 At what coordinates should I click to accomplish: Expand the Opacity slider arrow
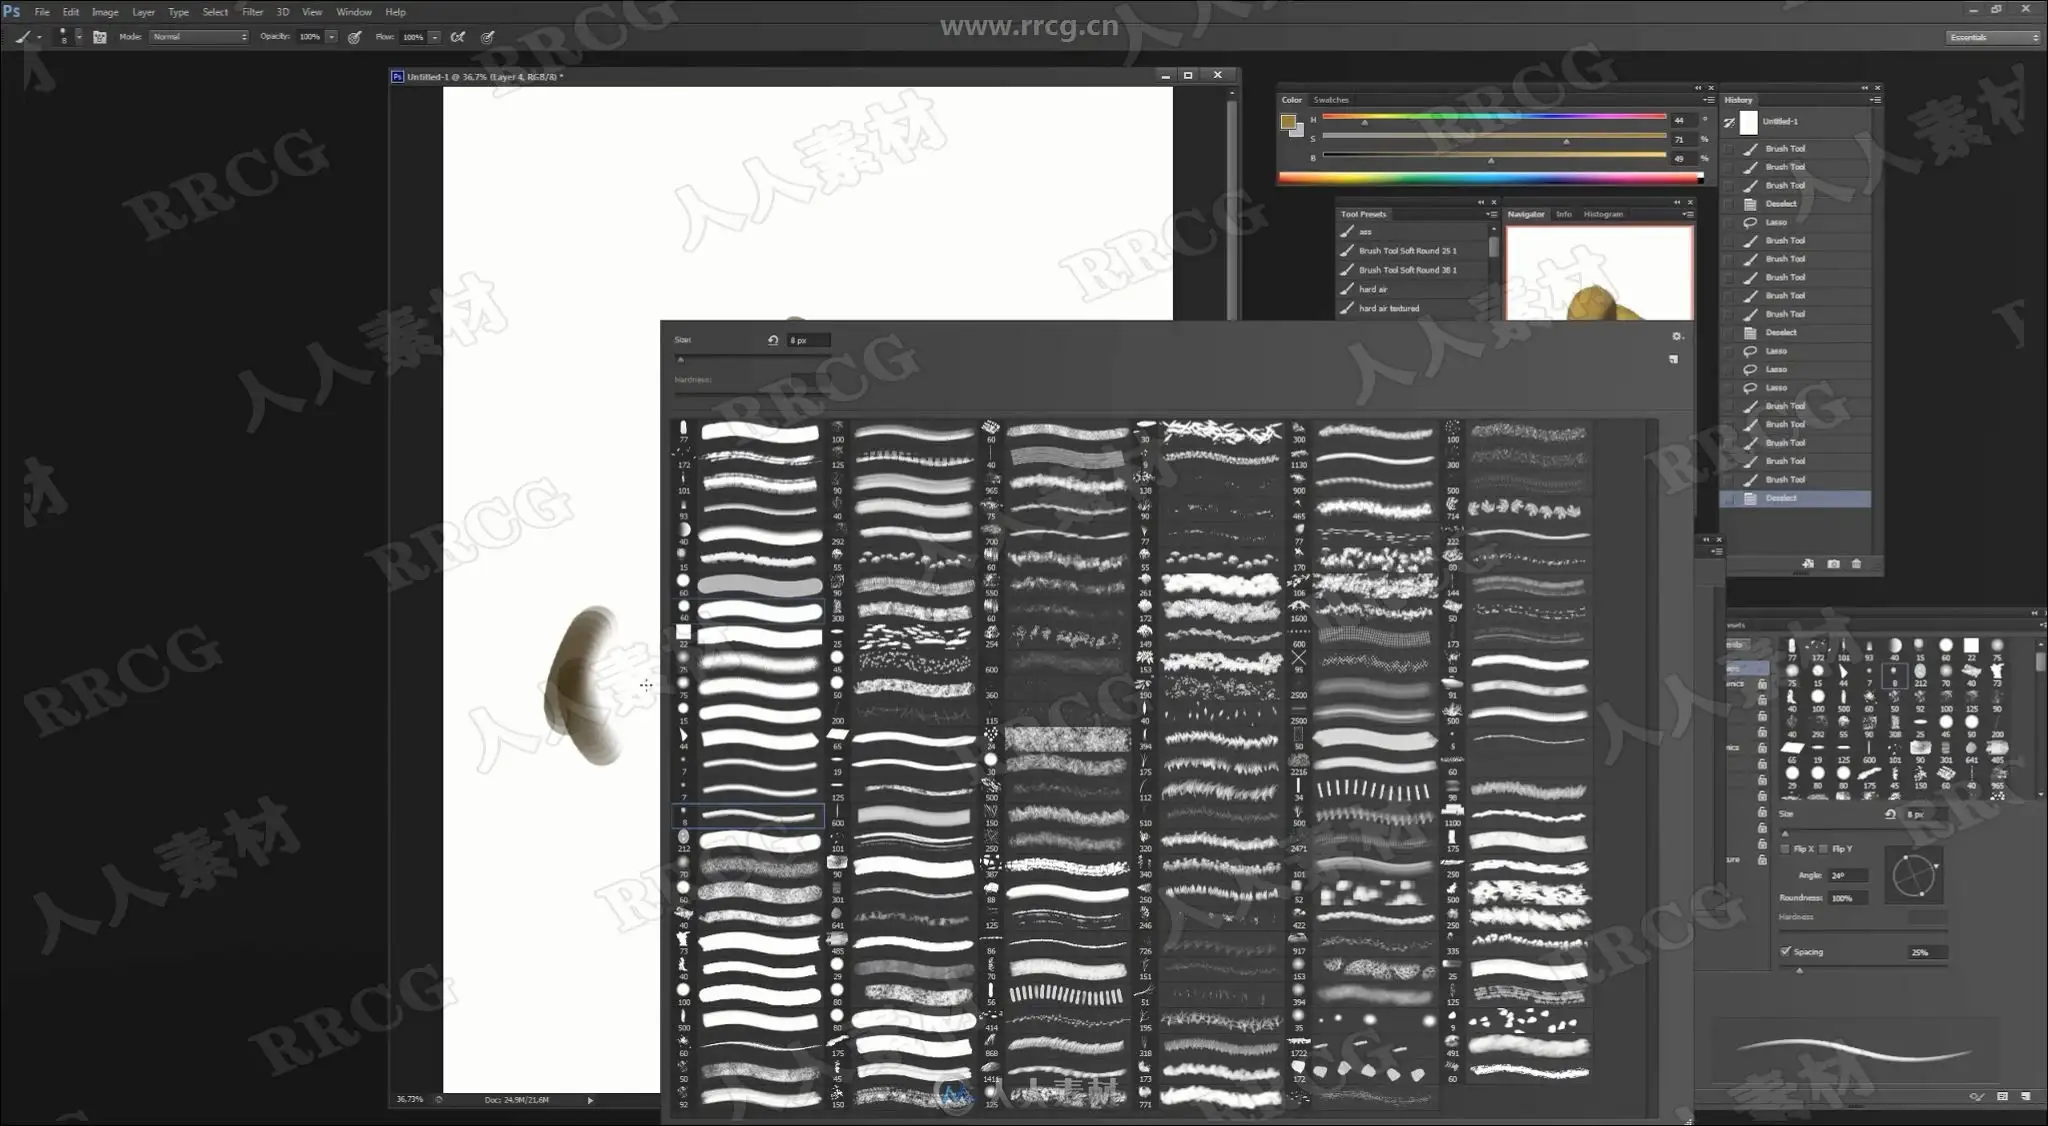332,37
